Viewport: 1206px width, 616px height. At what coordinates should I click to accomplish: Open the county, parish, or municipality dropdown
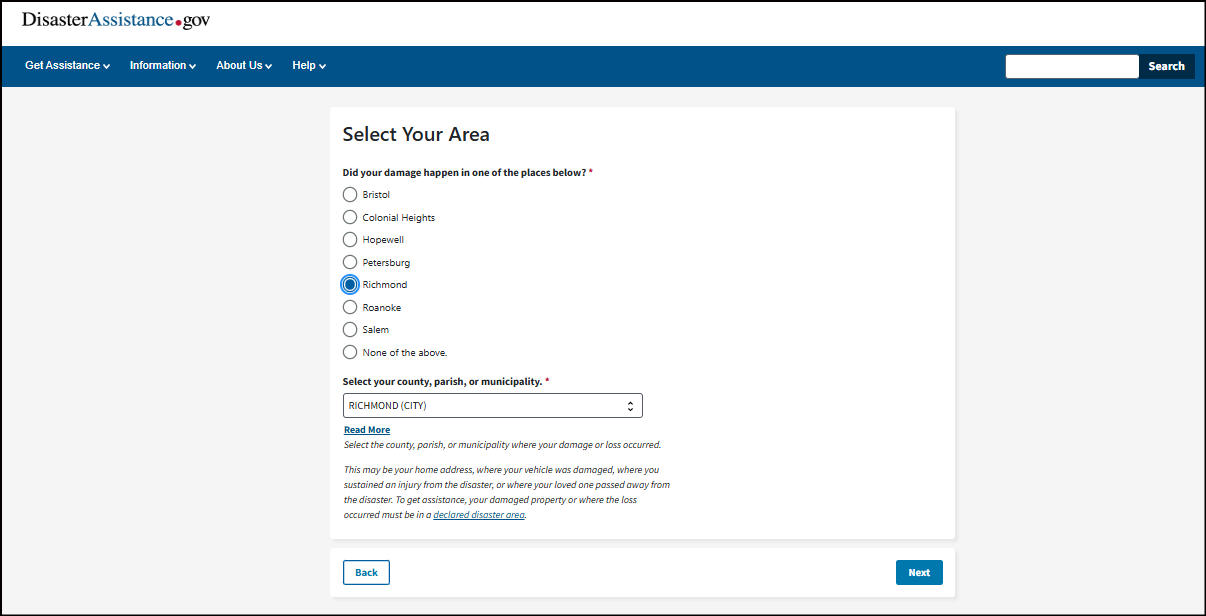point(492,405)
